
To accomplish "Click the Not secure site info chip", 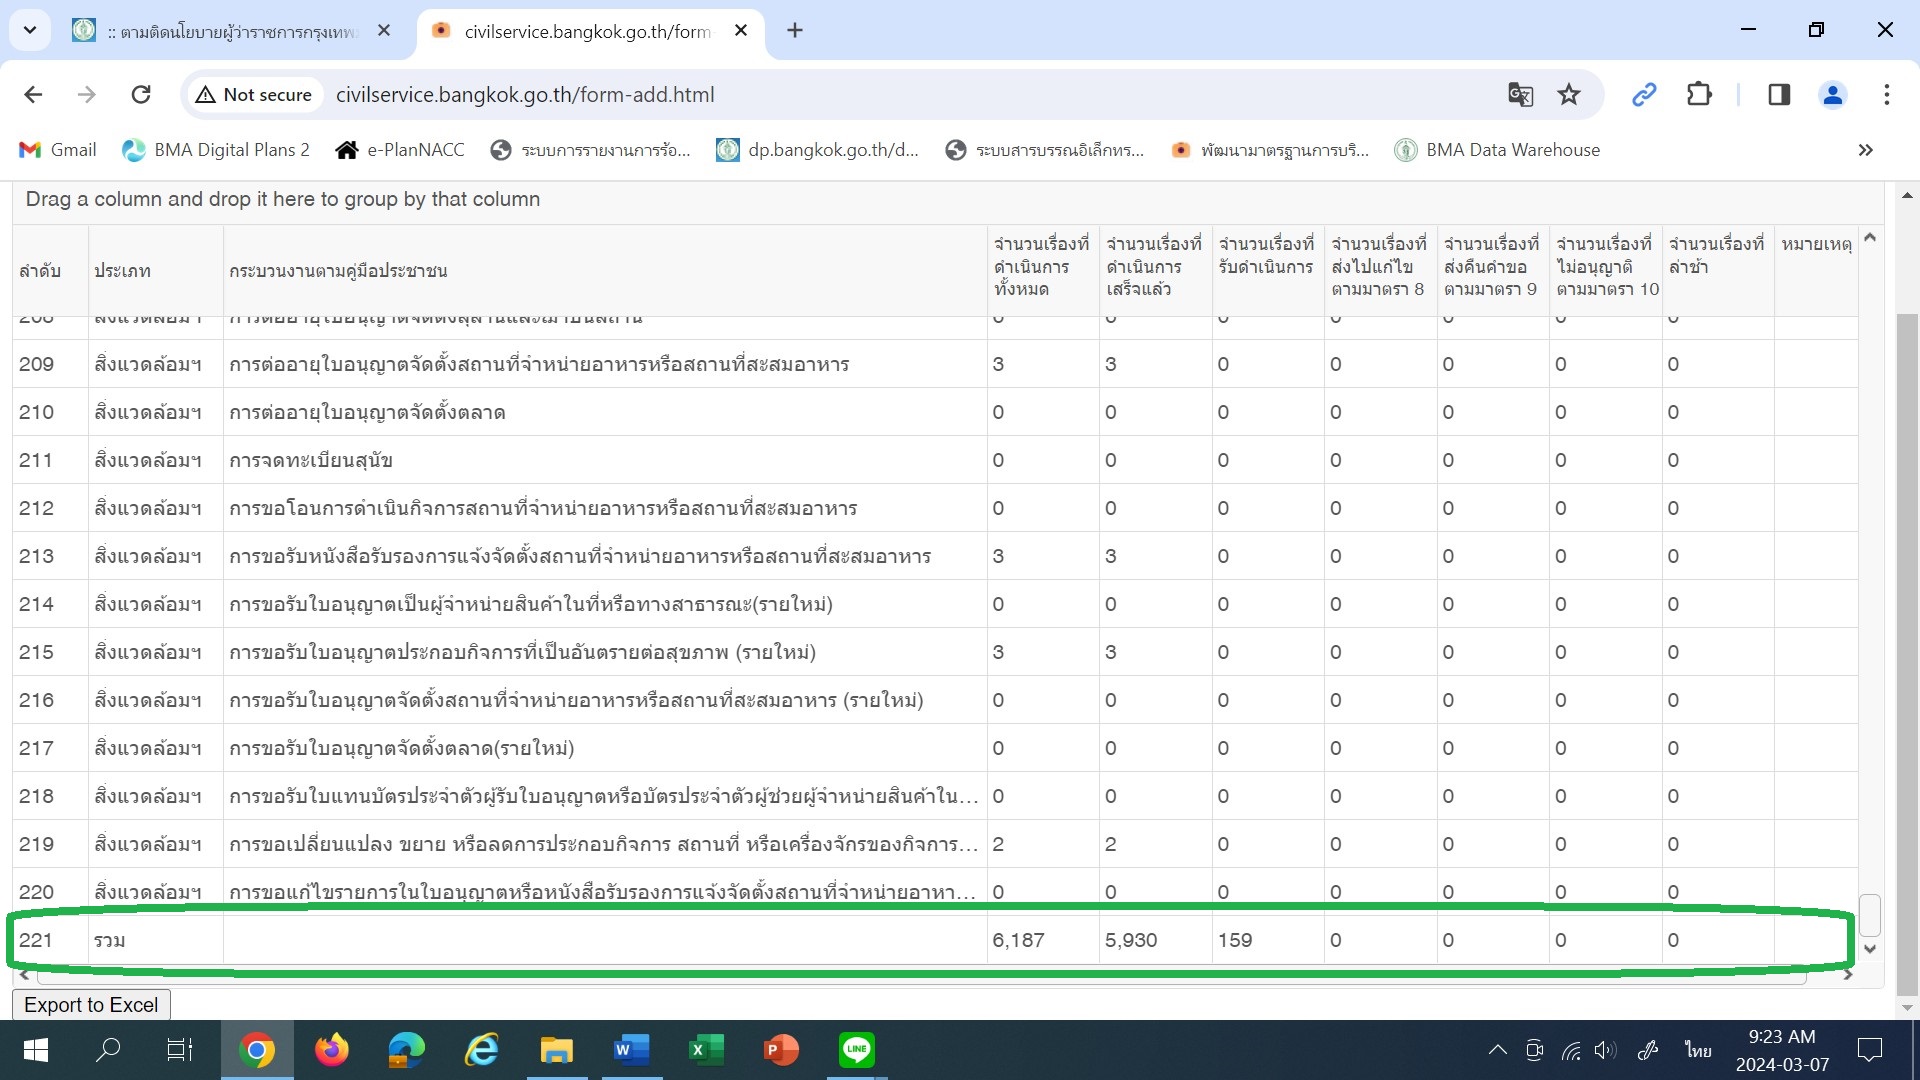I will point(255,95).
